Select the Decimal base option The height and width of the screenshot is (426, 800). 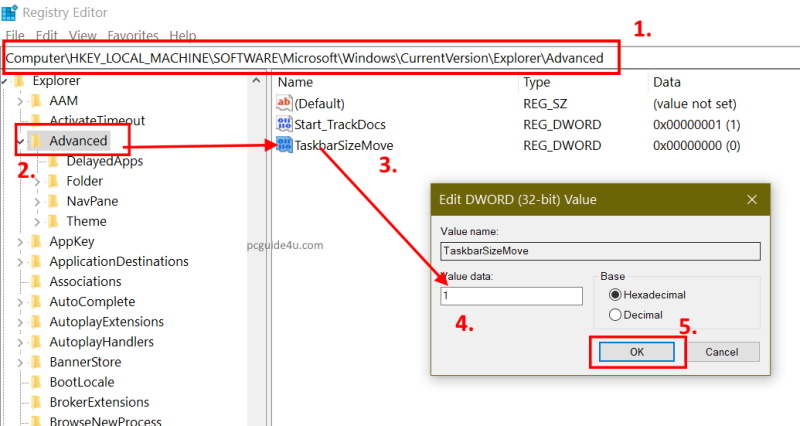(616, 315)
